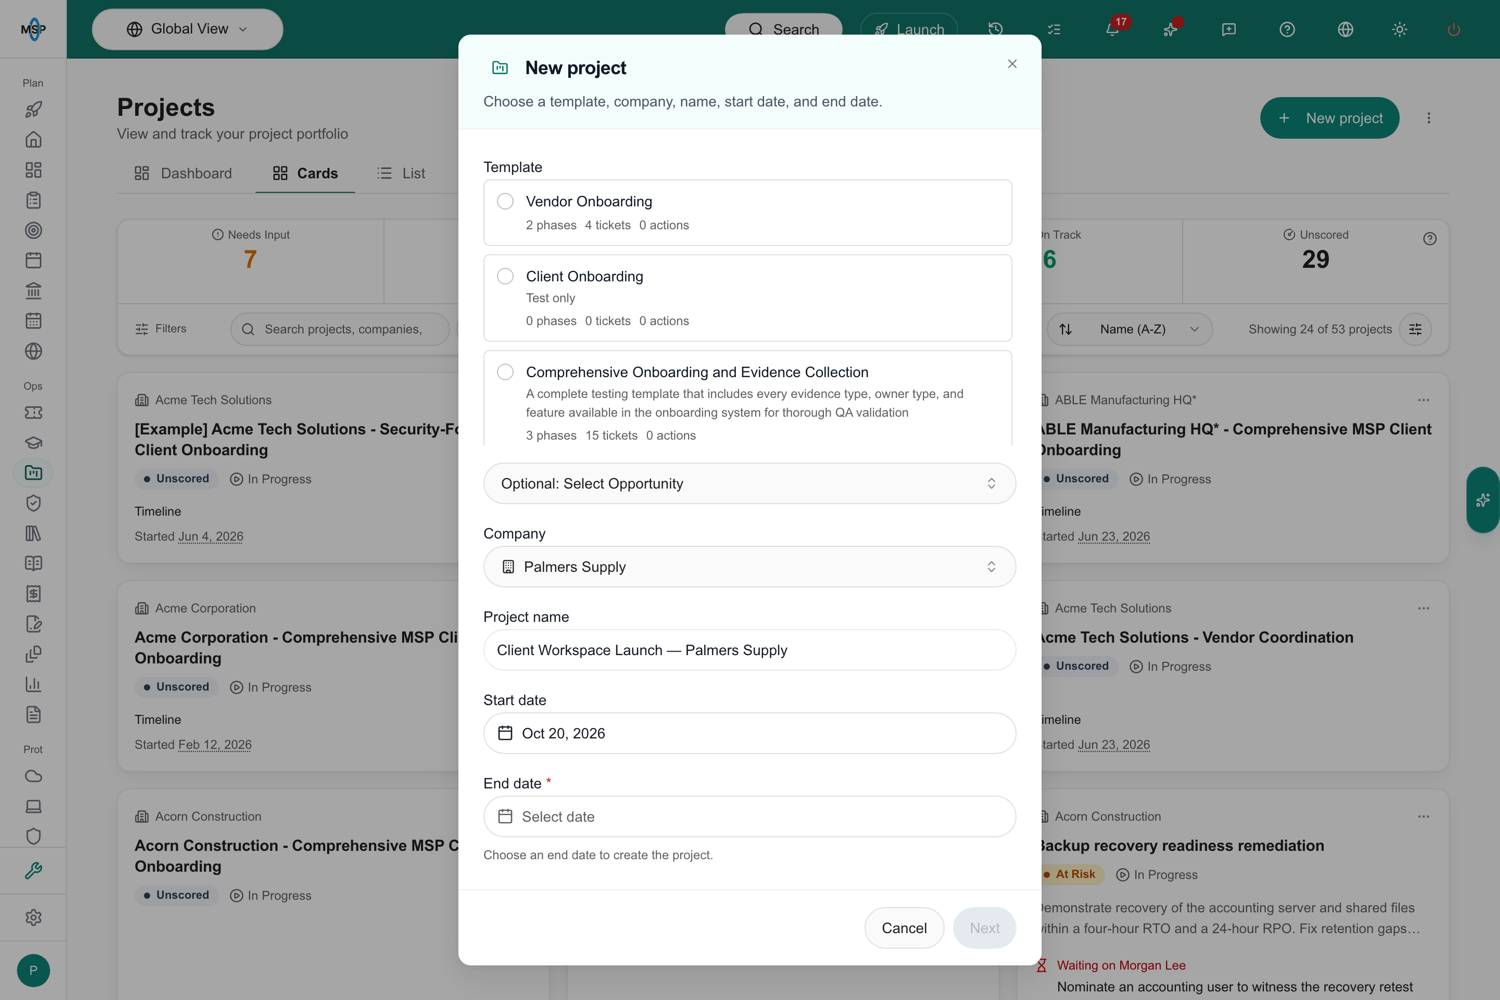Viewport: 1500px width, 1000px height.
Task: Open the Filters panel
Action: tap(161, 329)
